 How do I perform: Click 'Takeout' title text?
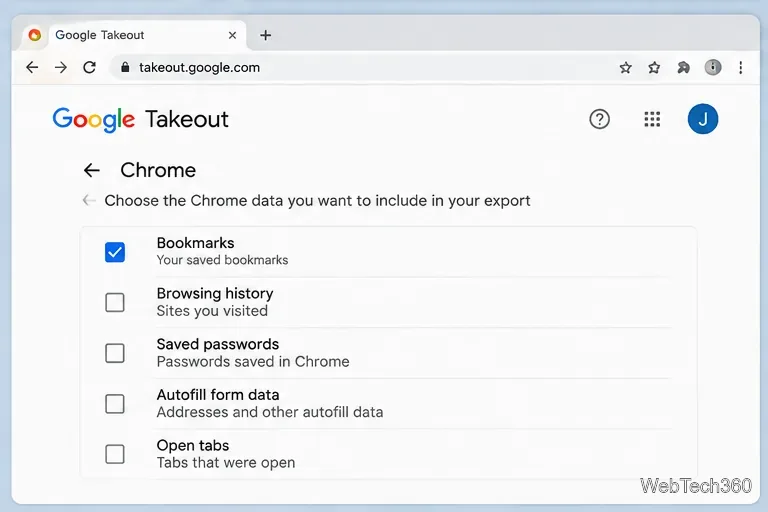pos(187,119)
